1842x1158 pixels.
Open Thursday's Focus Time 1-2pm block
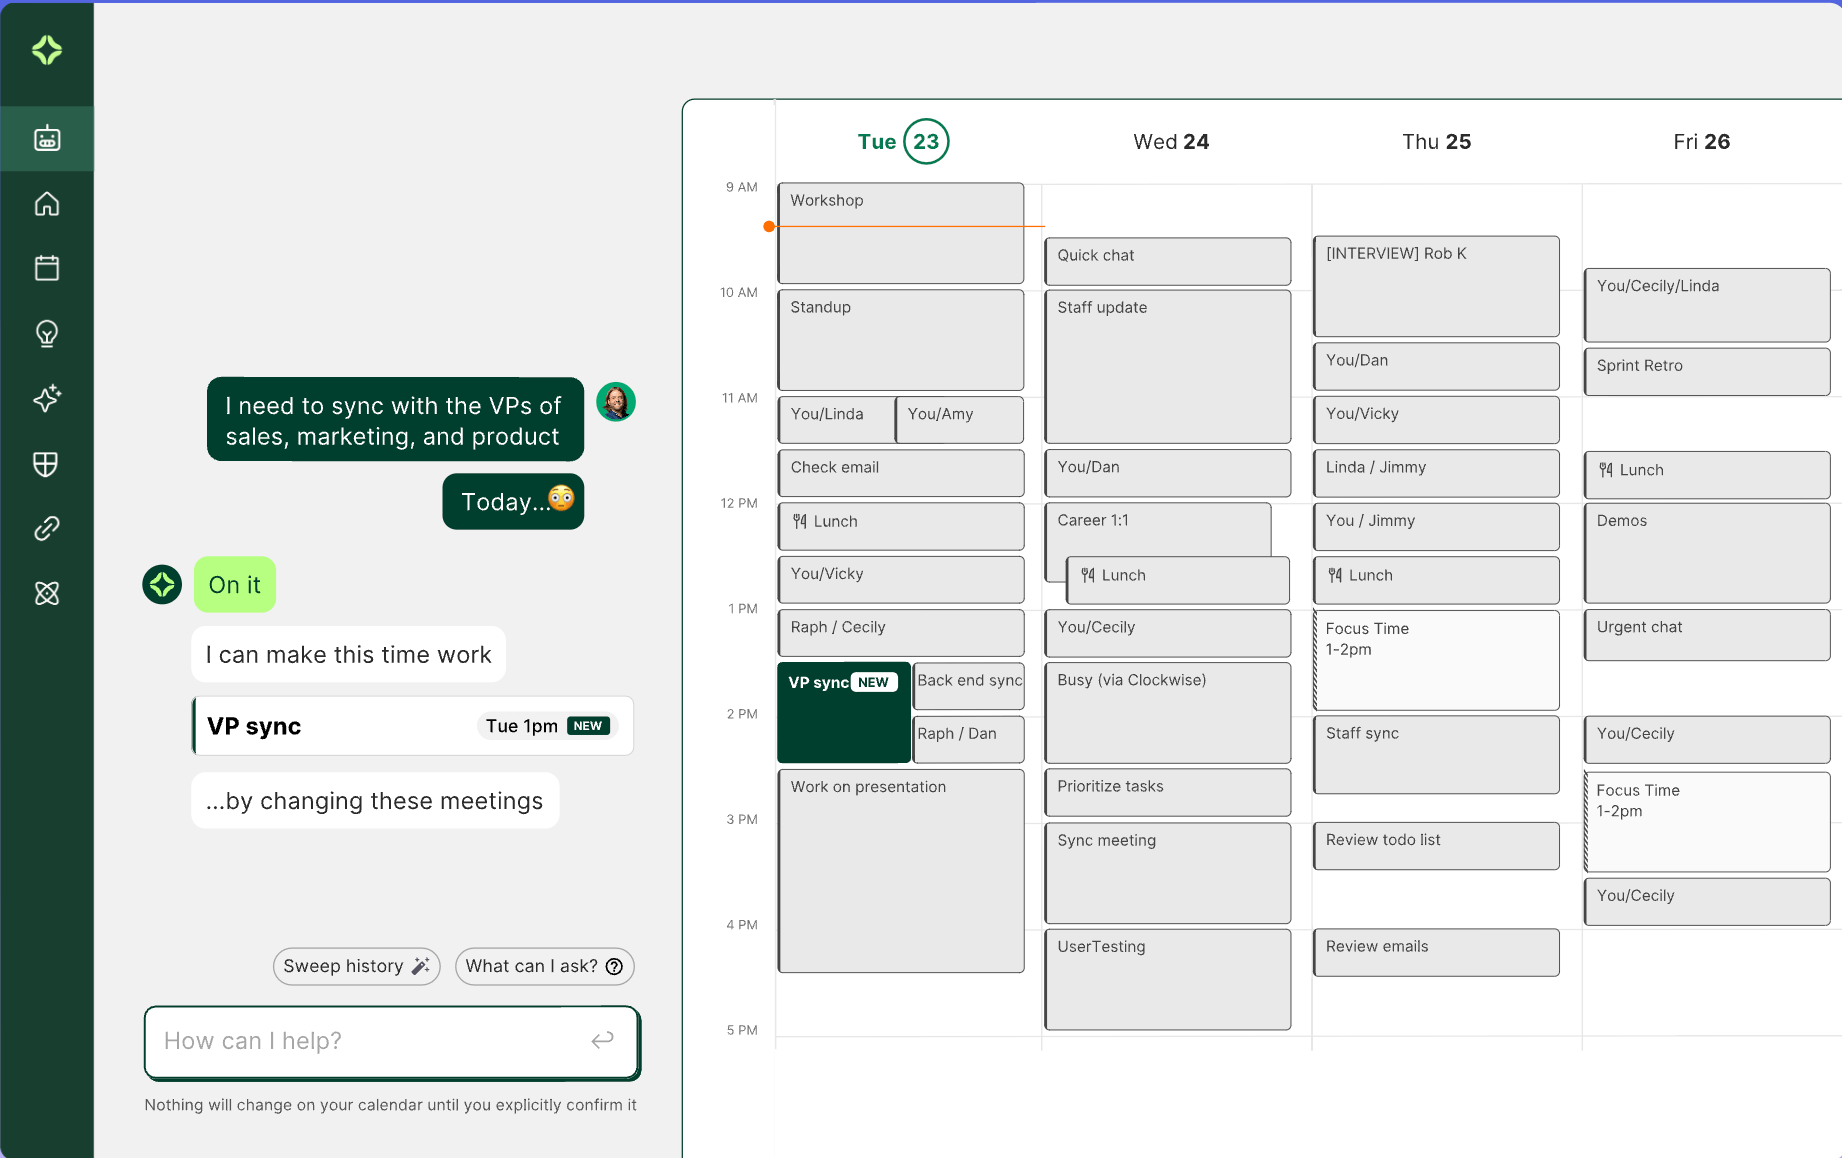[1436, 660]
